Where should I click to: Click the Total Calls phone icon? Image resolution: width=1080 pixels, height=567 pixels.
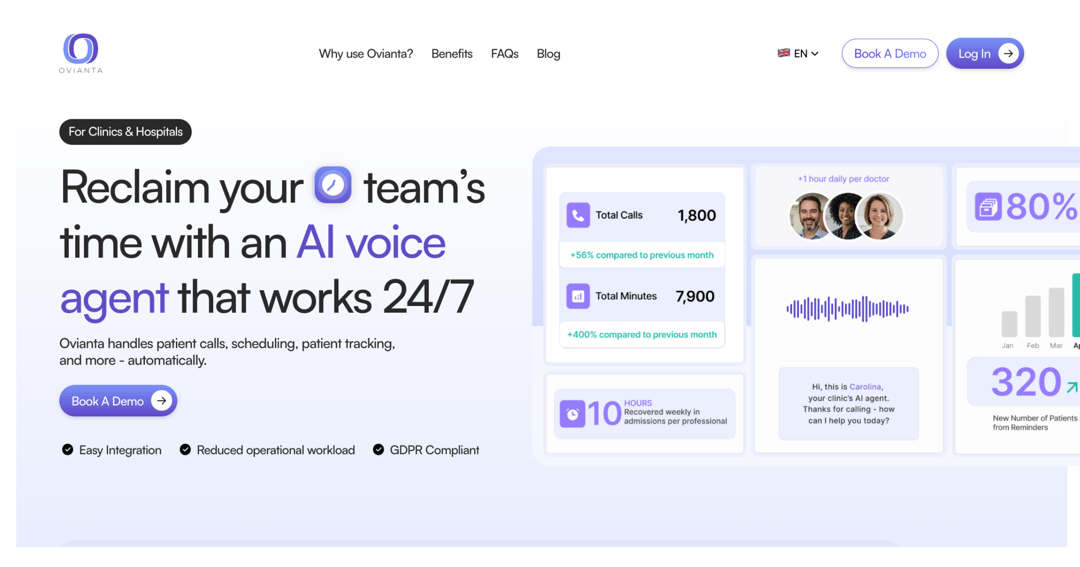(x=578, y=215)
